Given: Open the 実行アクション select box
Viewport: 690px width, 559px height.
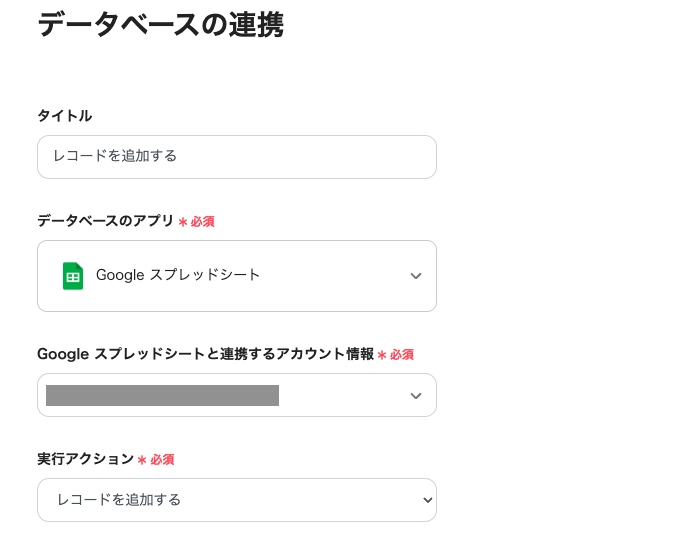Looking at the screenshot, I should click(237, 500).
